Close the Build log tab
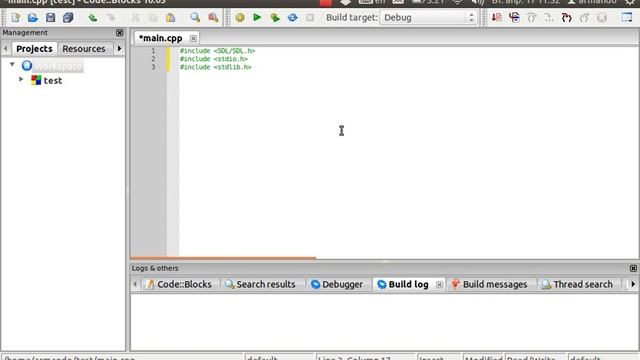This screenshot has height=360, width=640. [x=439, y=285]
